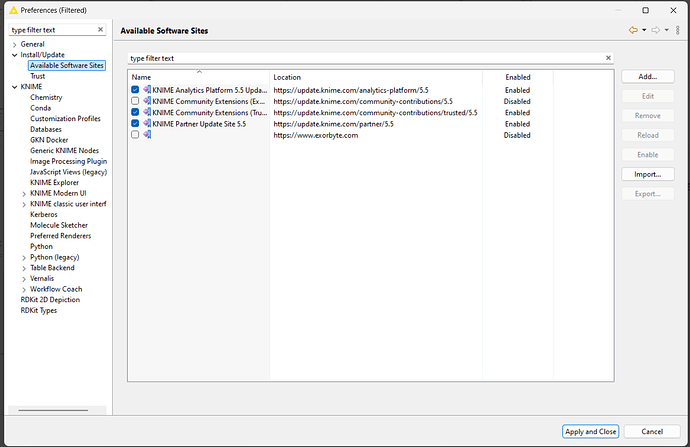690x447 pixels.
Task: Expand the Vernalis node
Action: click(24, 278)
